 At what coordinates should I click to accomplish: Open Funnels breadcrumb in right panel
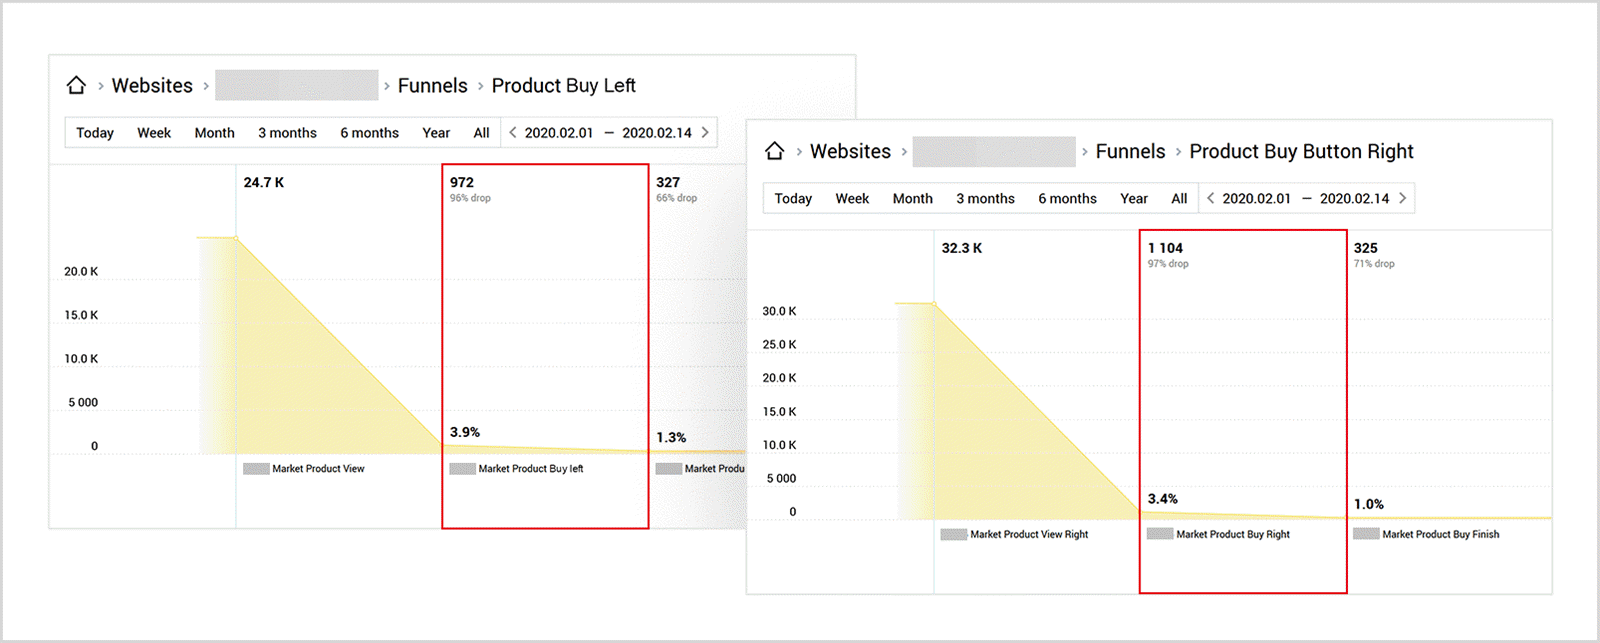coord(1130,152)
